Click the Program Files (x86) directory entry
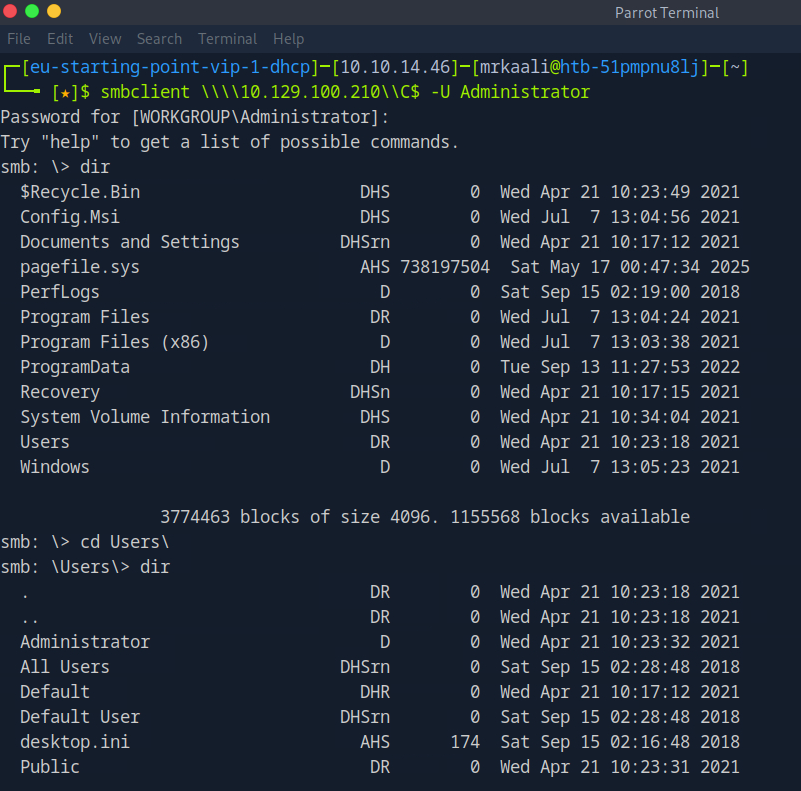This screenshot has height=791, width=801. coord(114,342)
